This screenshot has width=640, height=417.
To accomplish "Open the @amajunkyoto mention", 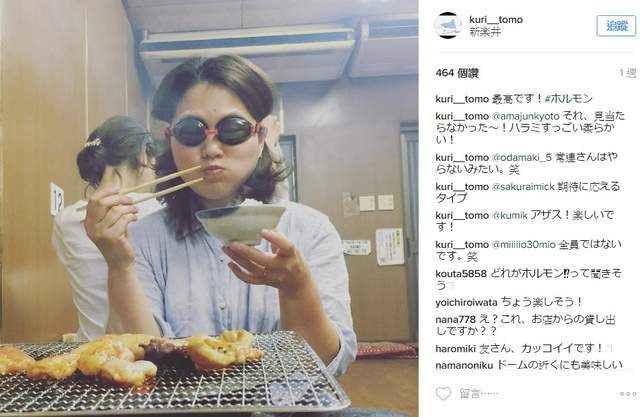I will click(x=525, y=116).
